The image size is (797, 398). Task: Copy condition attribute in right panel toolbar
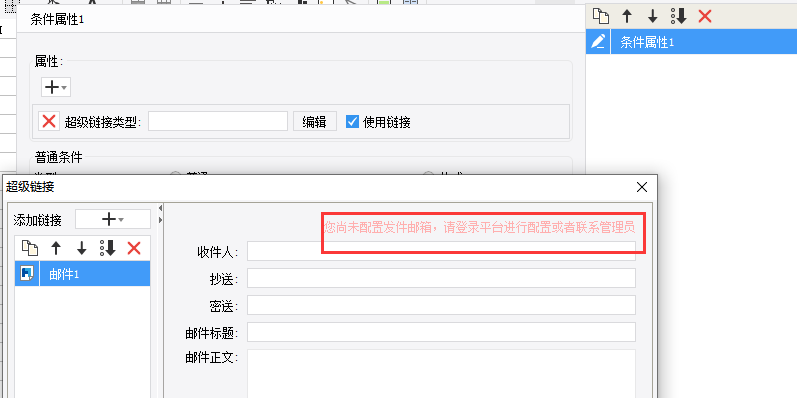pos(601,16)
